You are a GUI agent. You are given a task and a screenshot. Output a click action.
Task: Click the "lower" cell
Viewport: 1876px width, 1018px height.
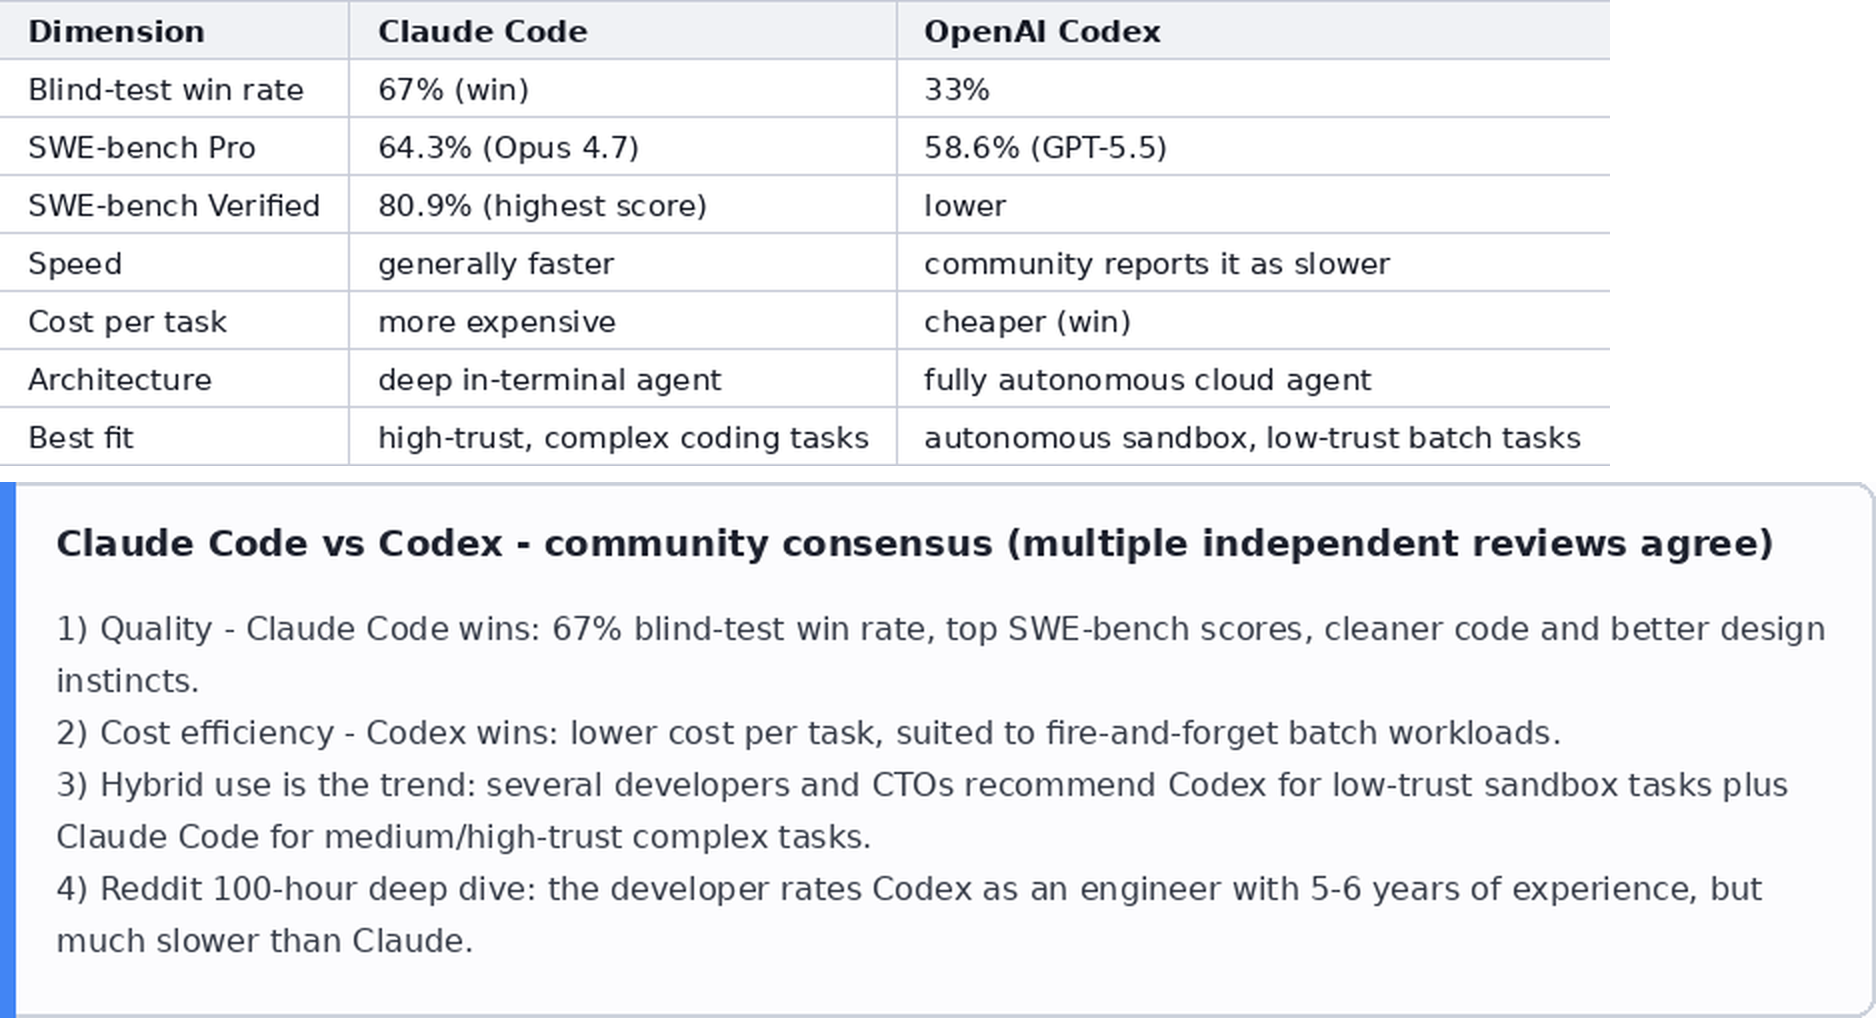click(x=1253, y=205)
